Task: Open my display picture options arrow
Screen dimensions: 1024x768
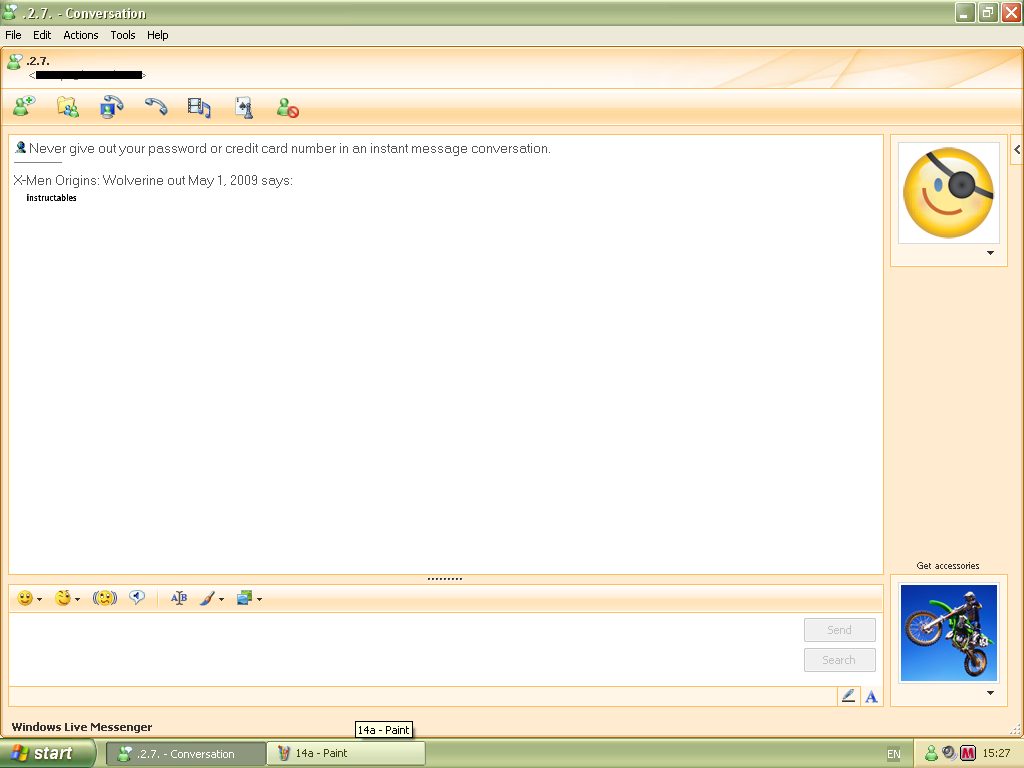Action: 990,693
